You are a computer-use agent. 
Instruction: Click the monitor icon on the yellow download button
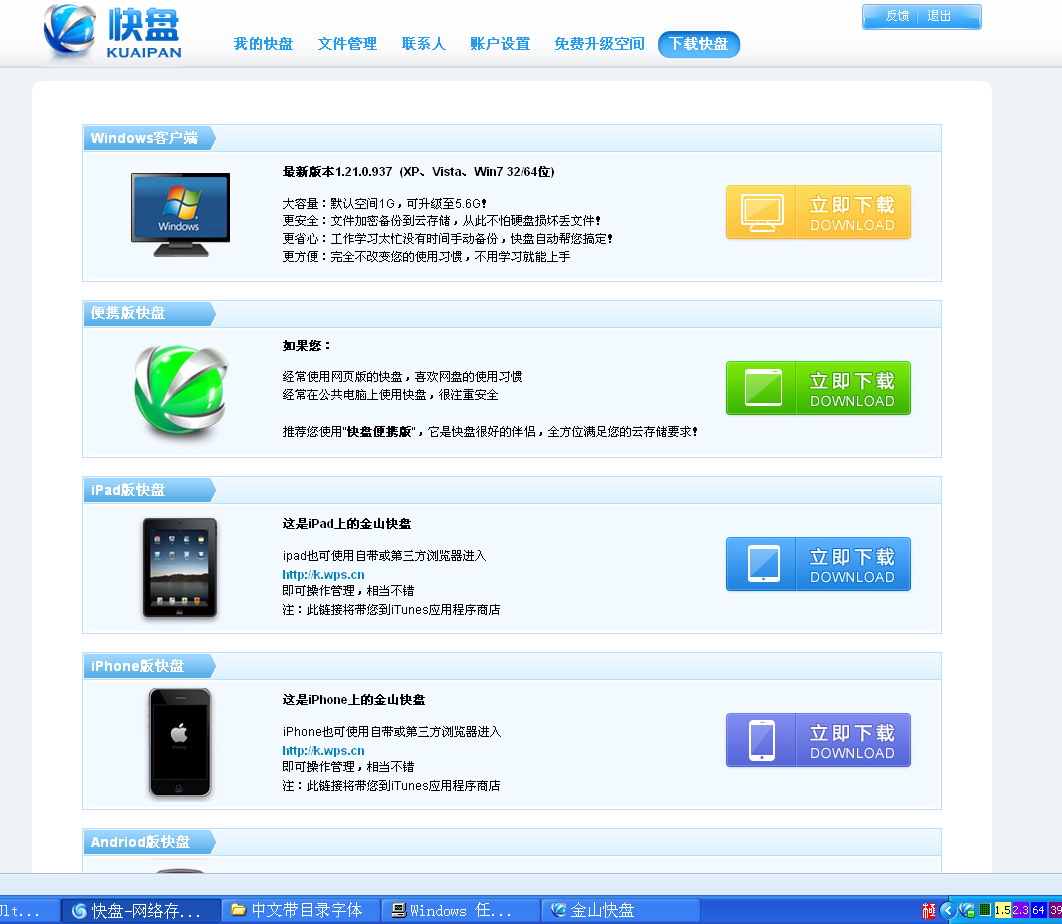point(762,212)
